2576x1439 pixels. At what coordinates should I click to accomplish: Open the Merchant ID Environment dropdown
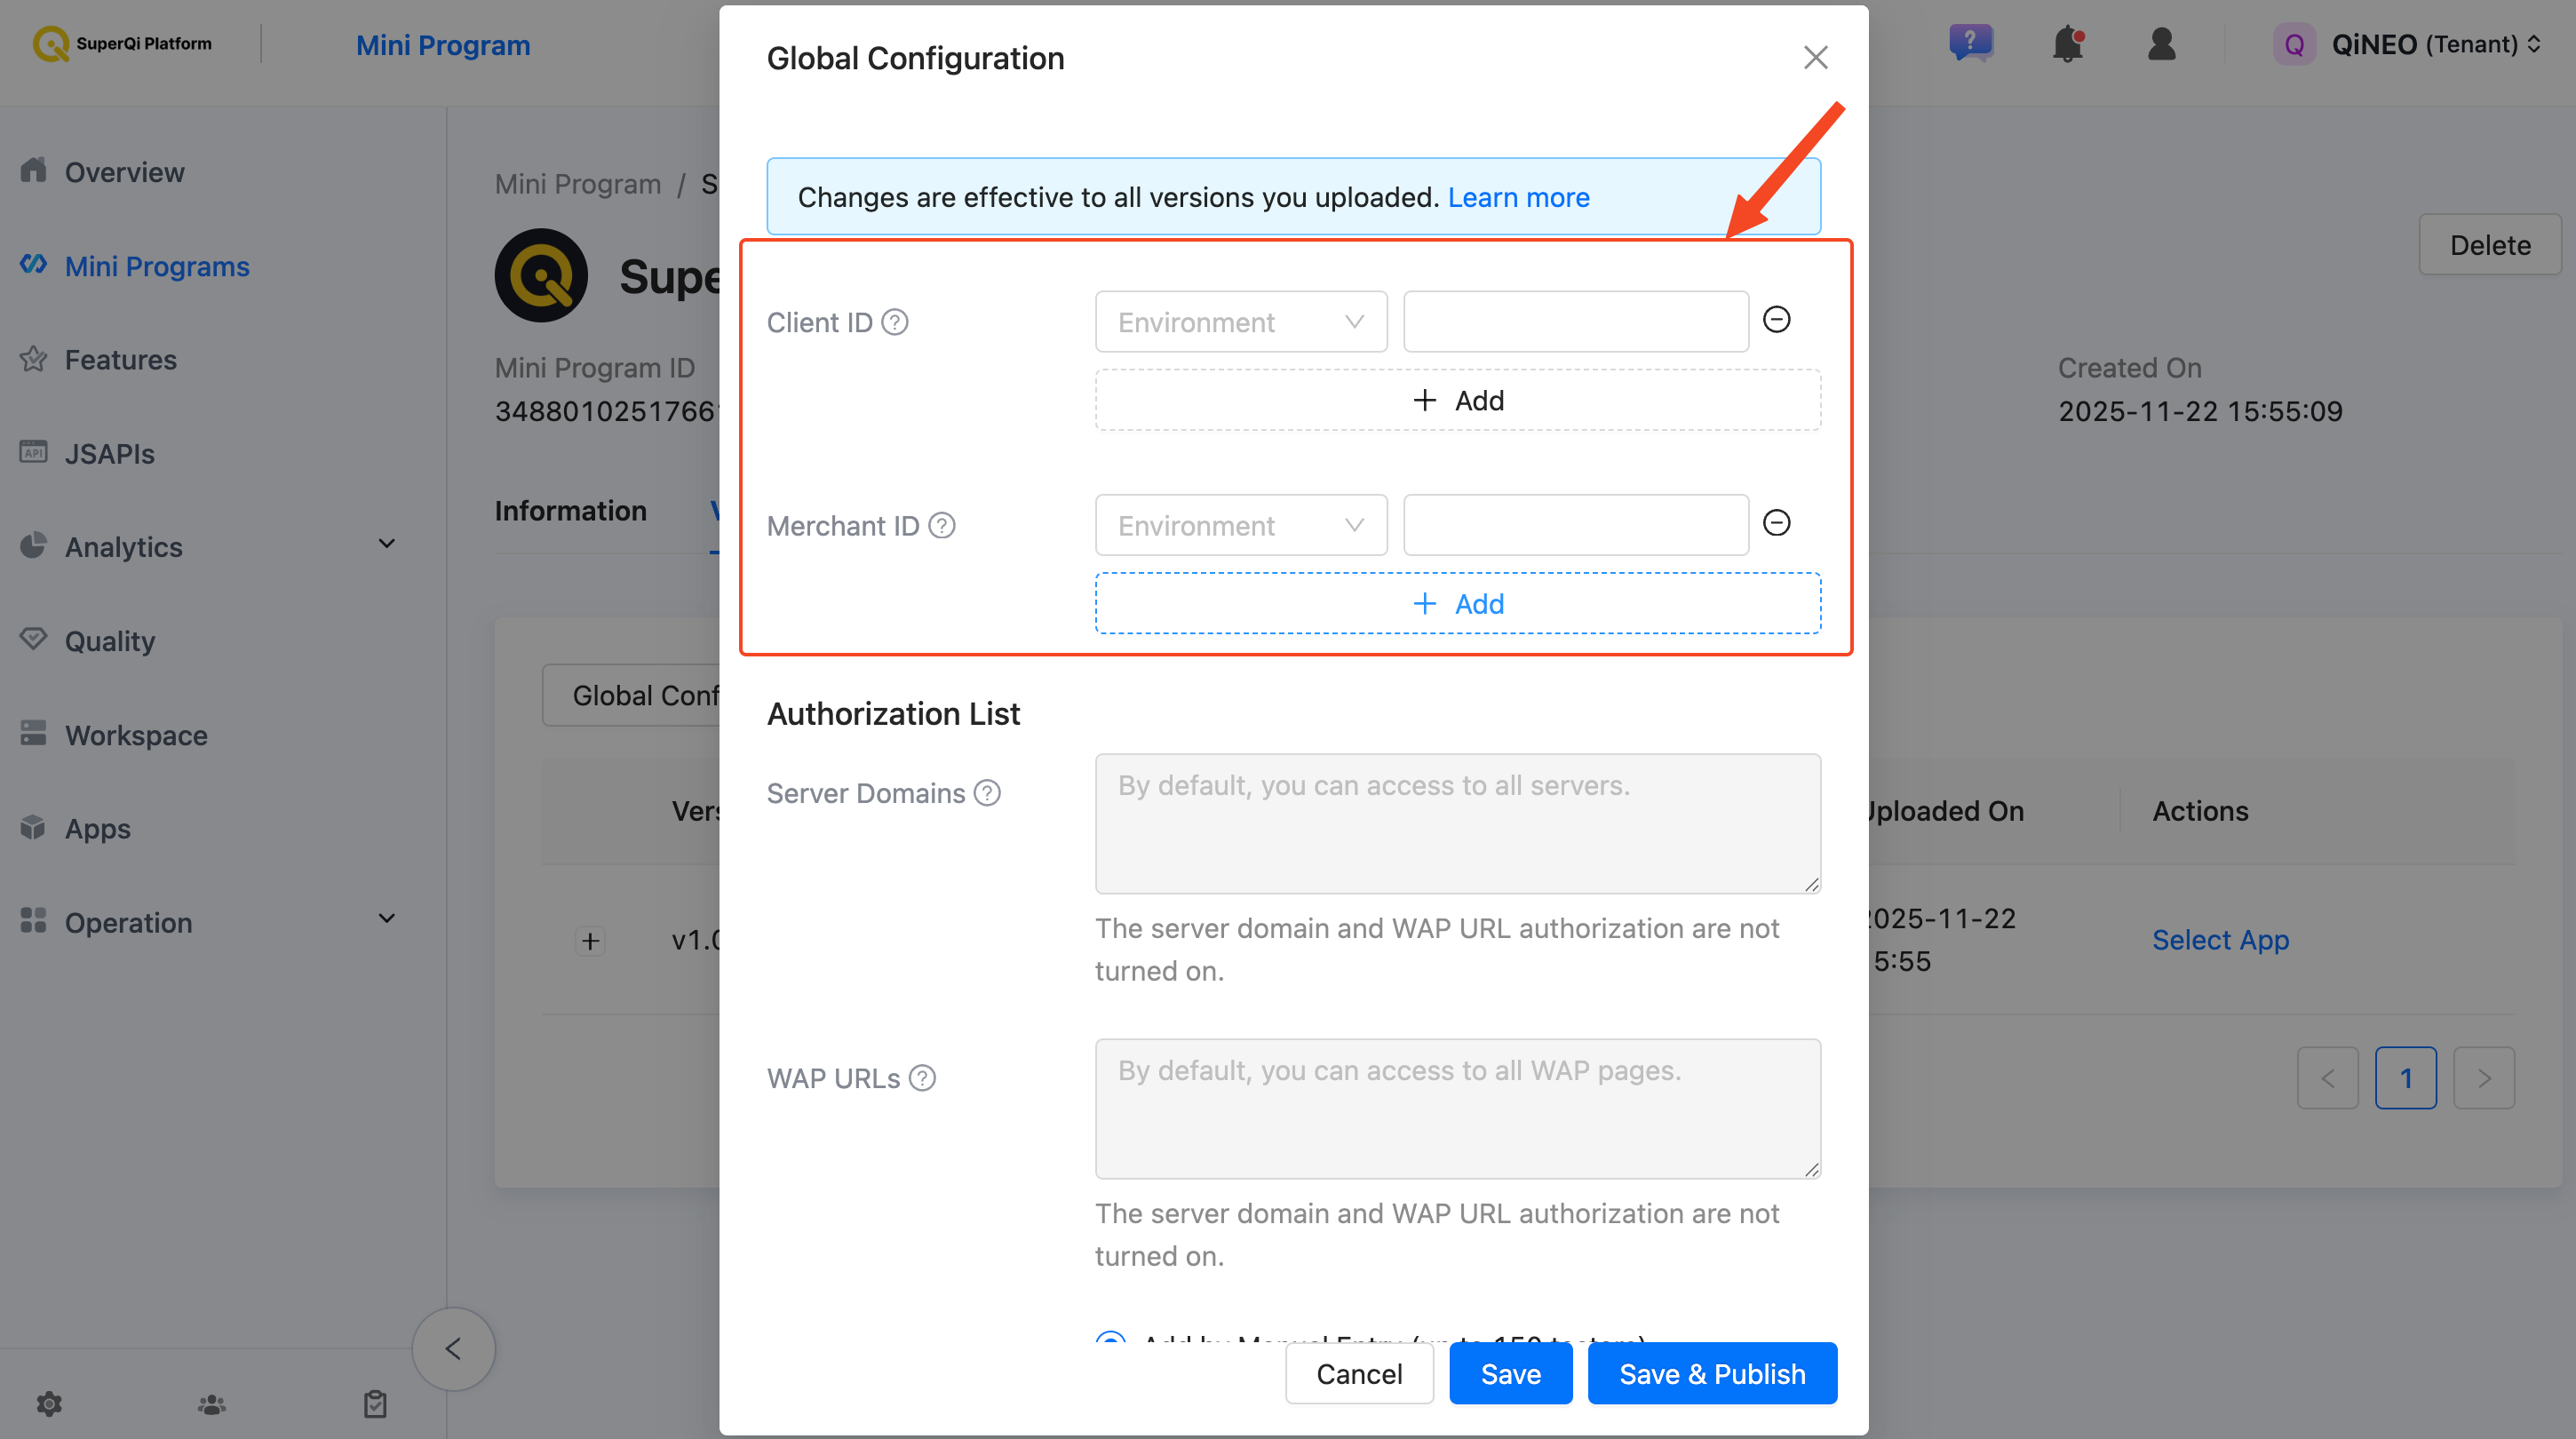[x=1241, y=525]
